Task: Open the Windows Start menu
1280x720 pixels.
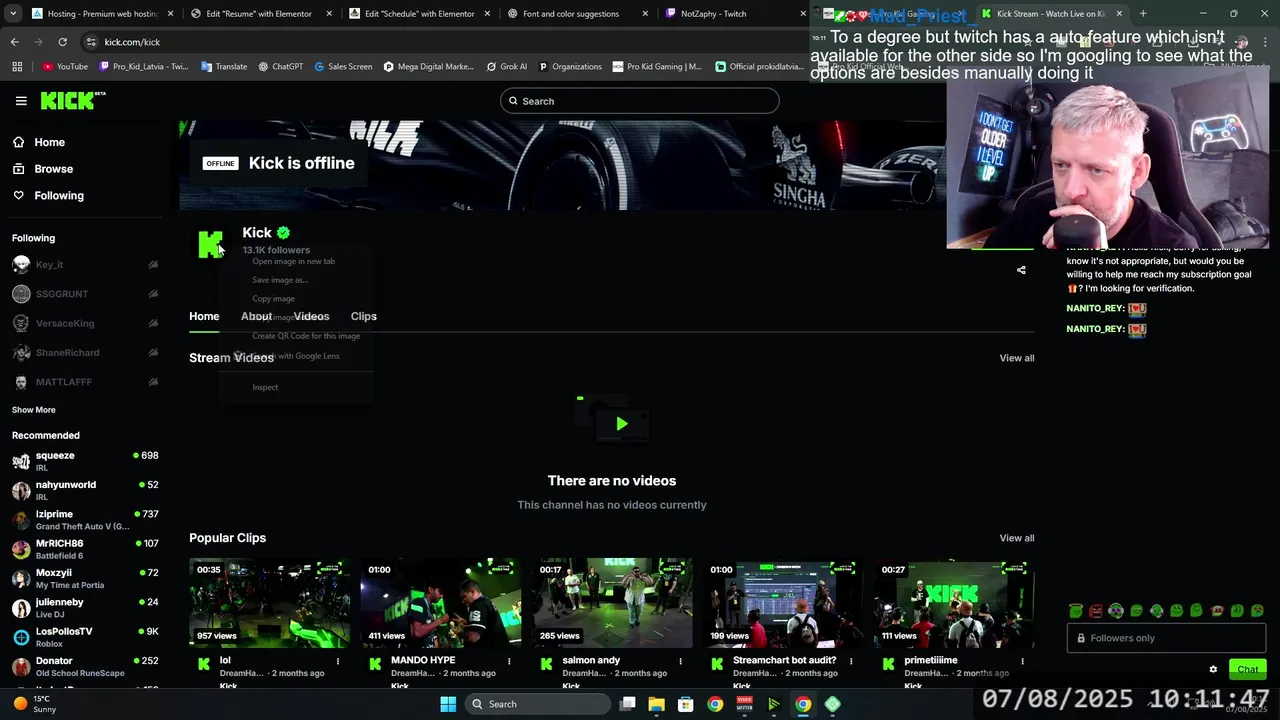Action: (x=448, y=704)
